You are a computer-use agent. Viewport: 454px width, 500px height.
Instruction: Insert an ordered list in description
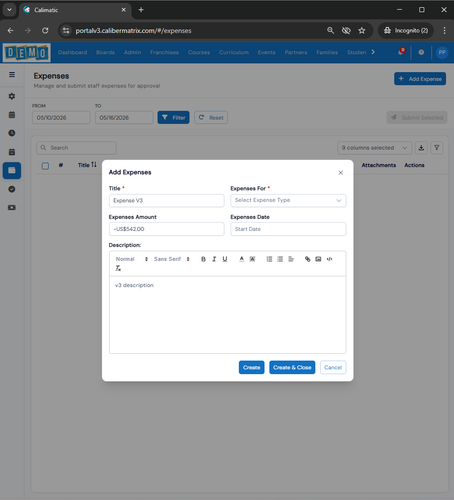(x=269, y=259)
